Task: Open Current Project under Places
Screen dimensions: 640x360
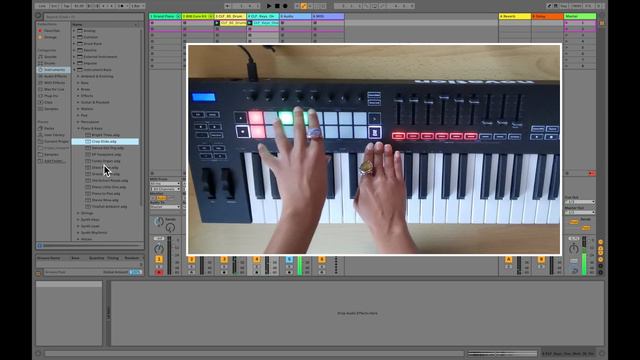Action: pyautogui.click(x=56, y=141)
